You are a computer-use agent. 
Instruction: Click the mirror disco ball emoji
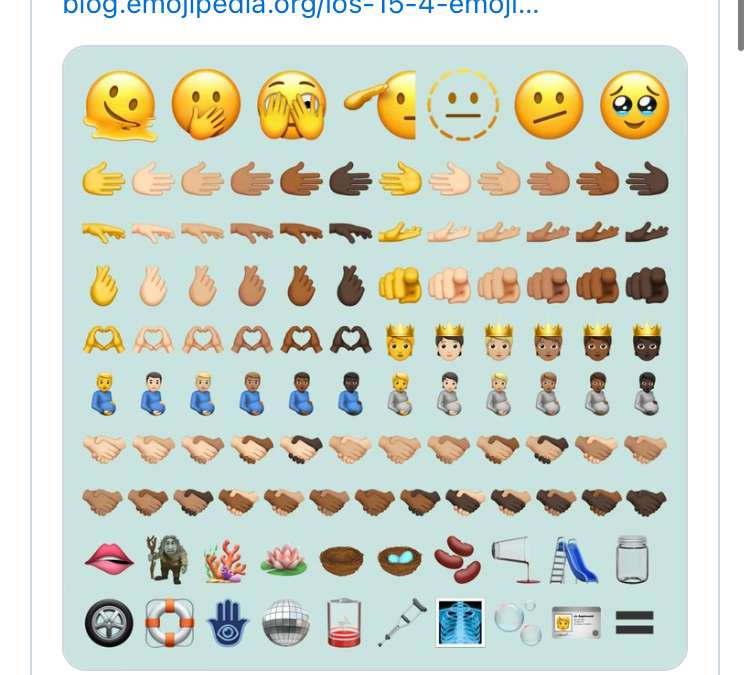283,623
